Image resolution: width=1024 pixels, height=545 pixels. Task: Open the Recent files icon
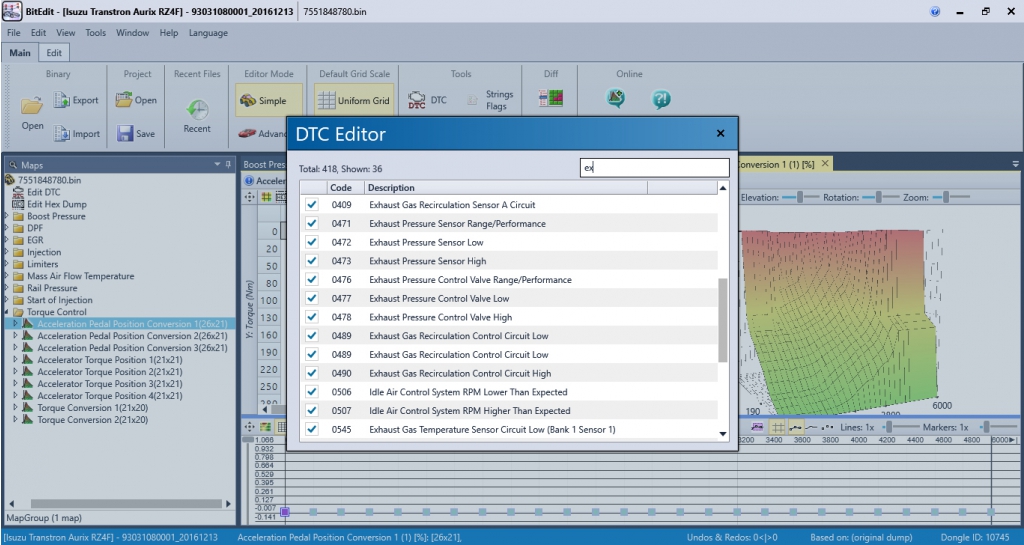click(197, 110)
